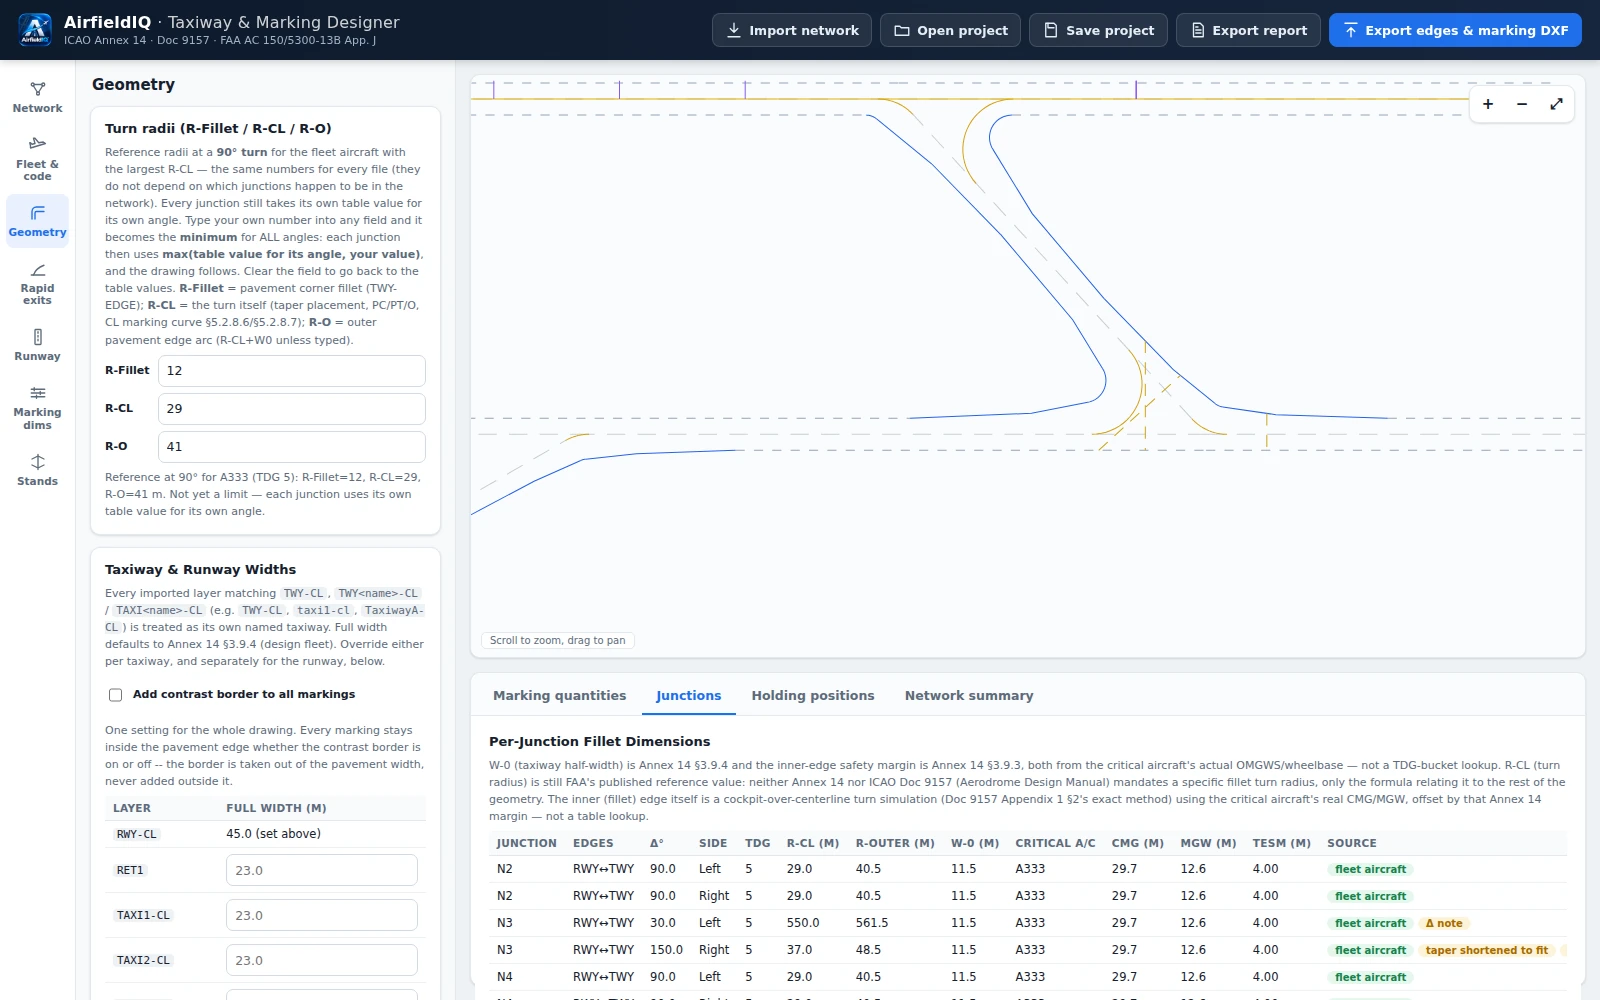Click RWY-CL layer label
1600x1000 pixels.
(137, 834)
